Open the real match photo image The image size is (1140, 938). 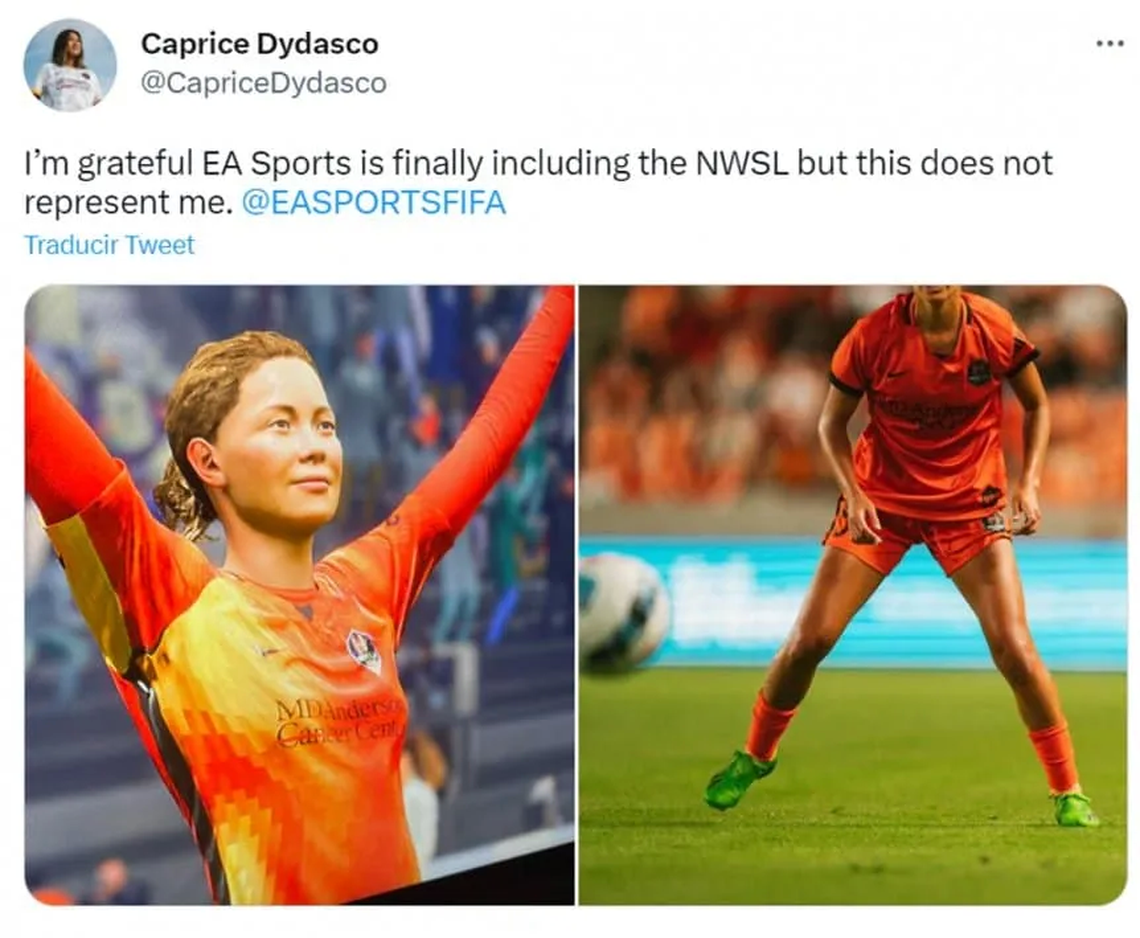pos(853,595)
